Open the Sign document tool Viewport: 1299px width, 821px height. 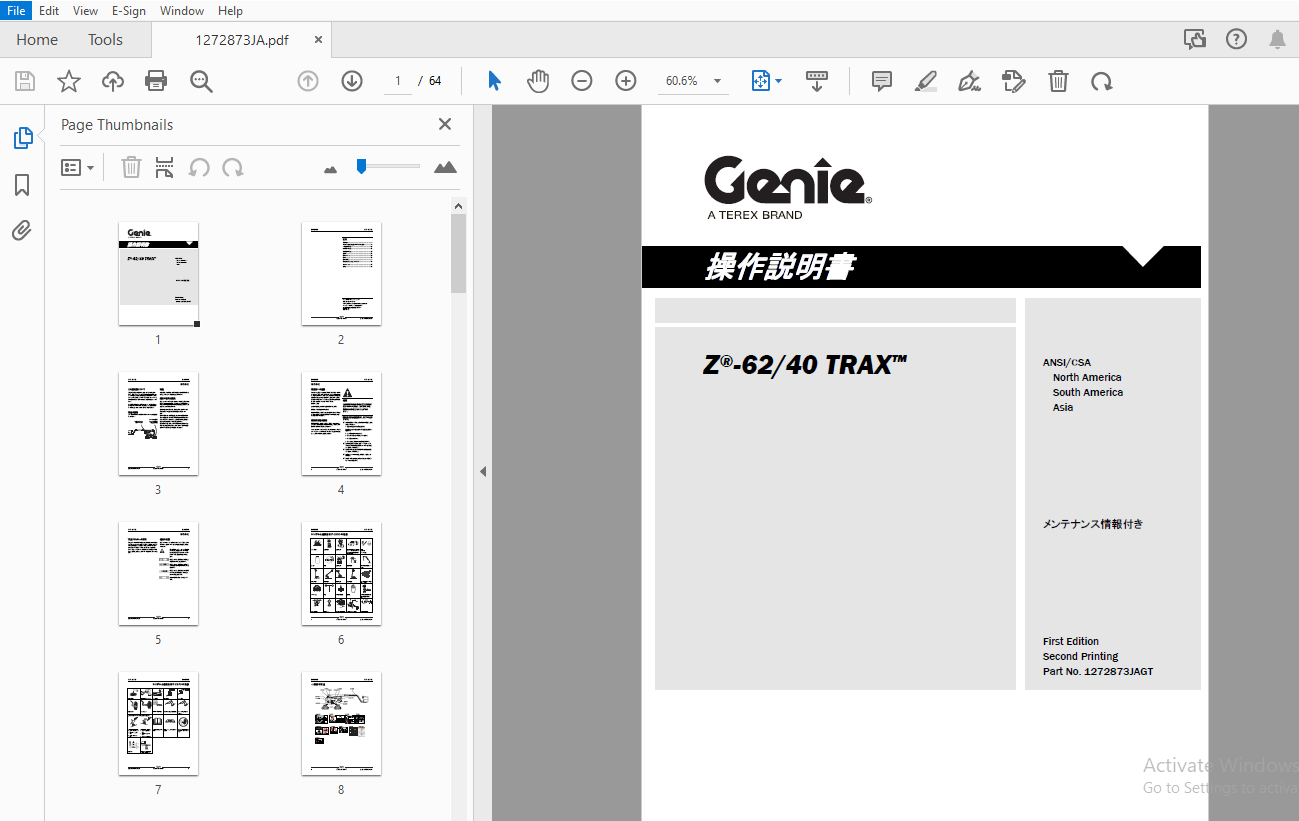pyautogui.click(x=969, y=81)
